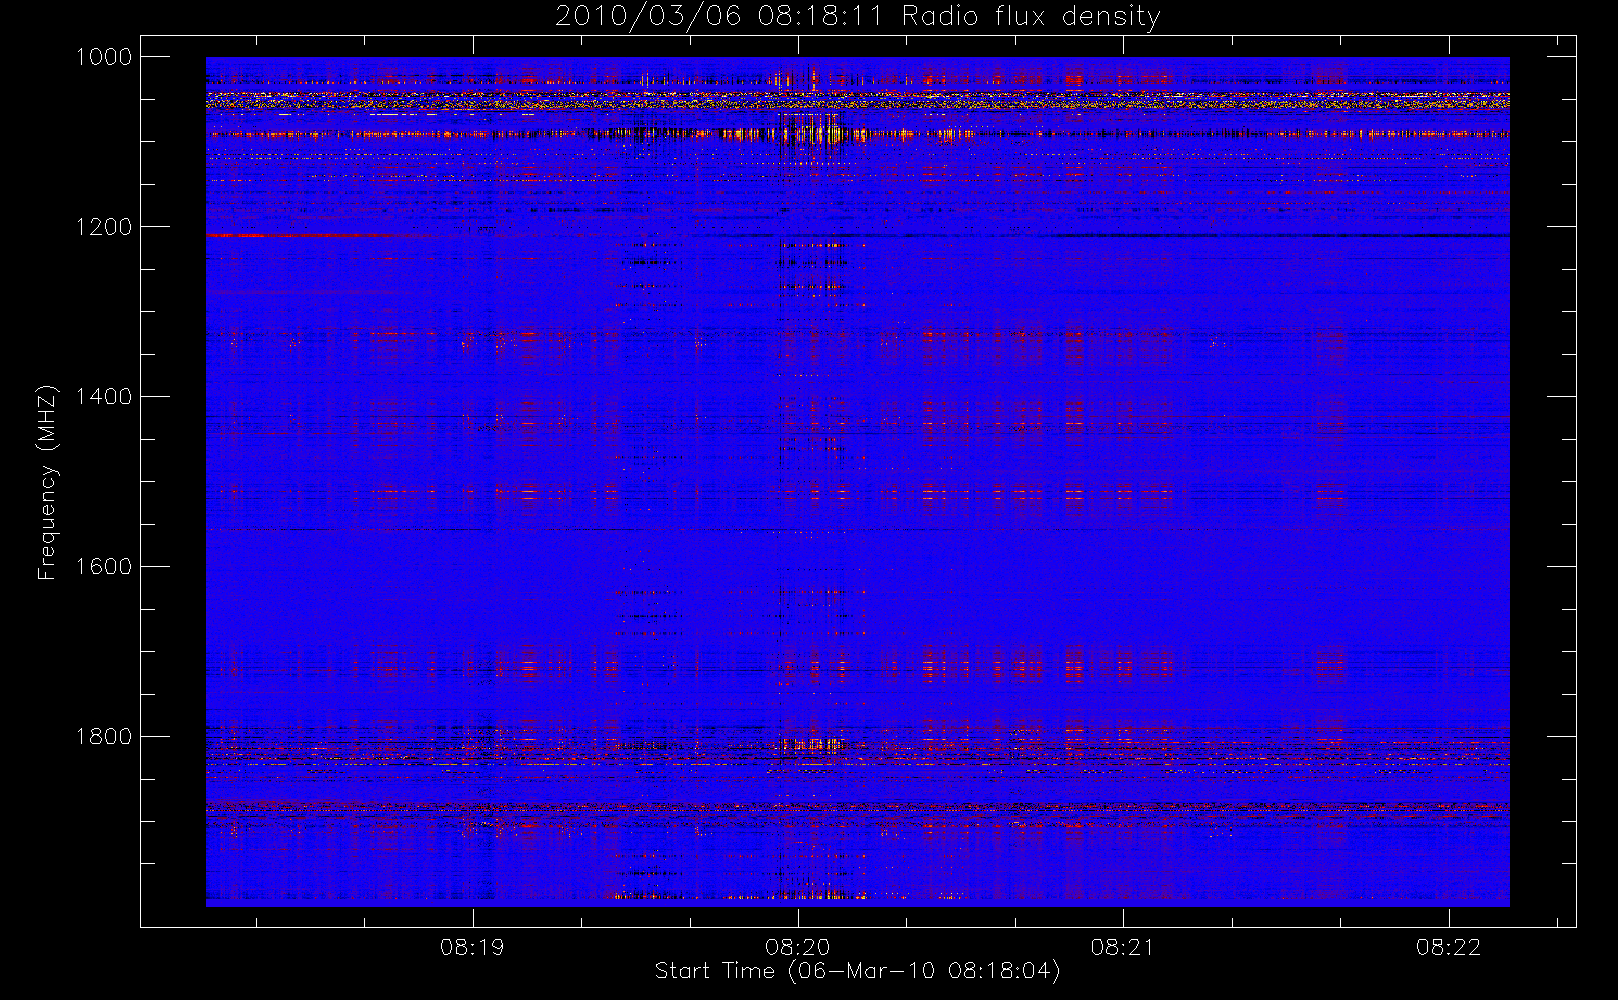Click the 'Frequency (MHz)' axis label

[46, 483]
